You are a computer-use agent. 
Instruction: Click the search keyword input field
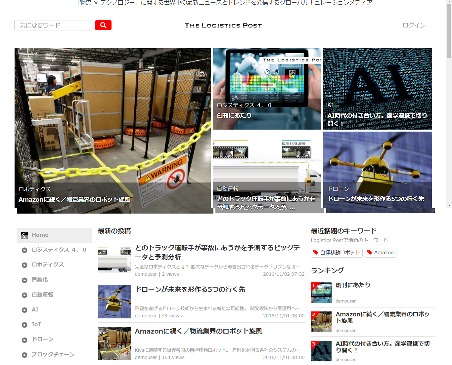click(x=54, y=25)
